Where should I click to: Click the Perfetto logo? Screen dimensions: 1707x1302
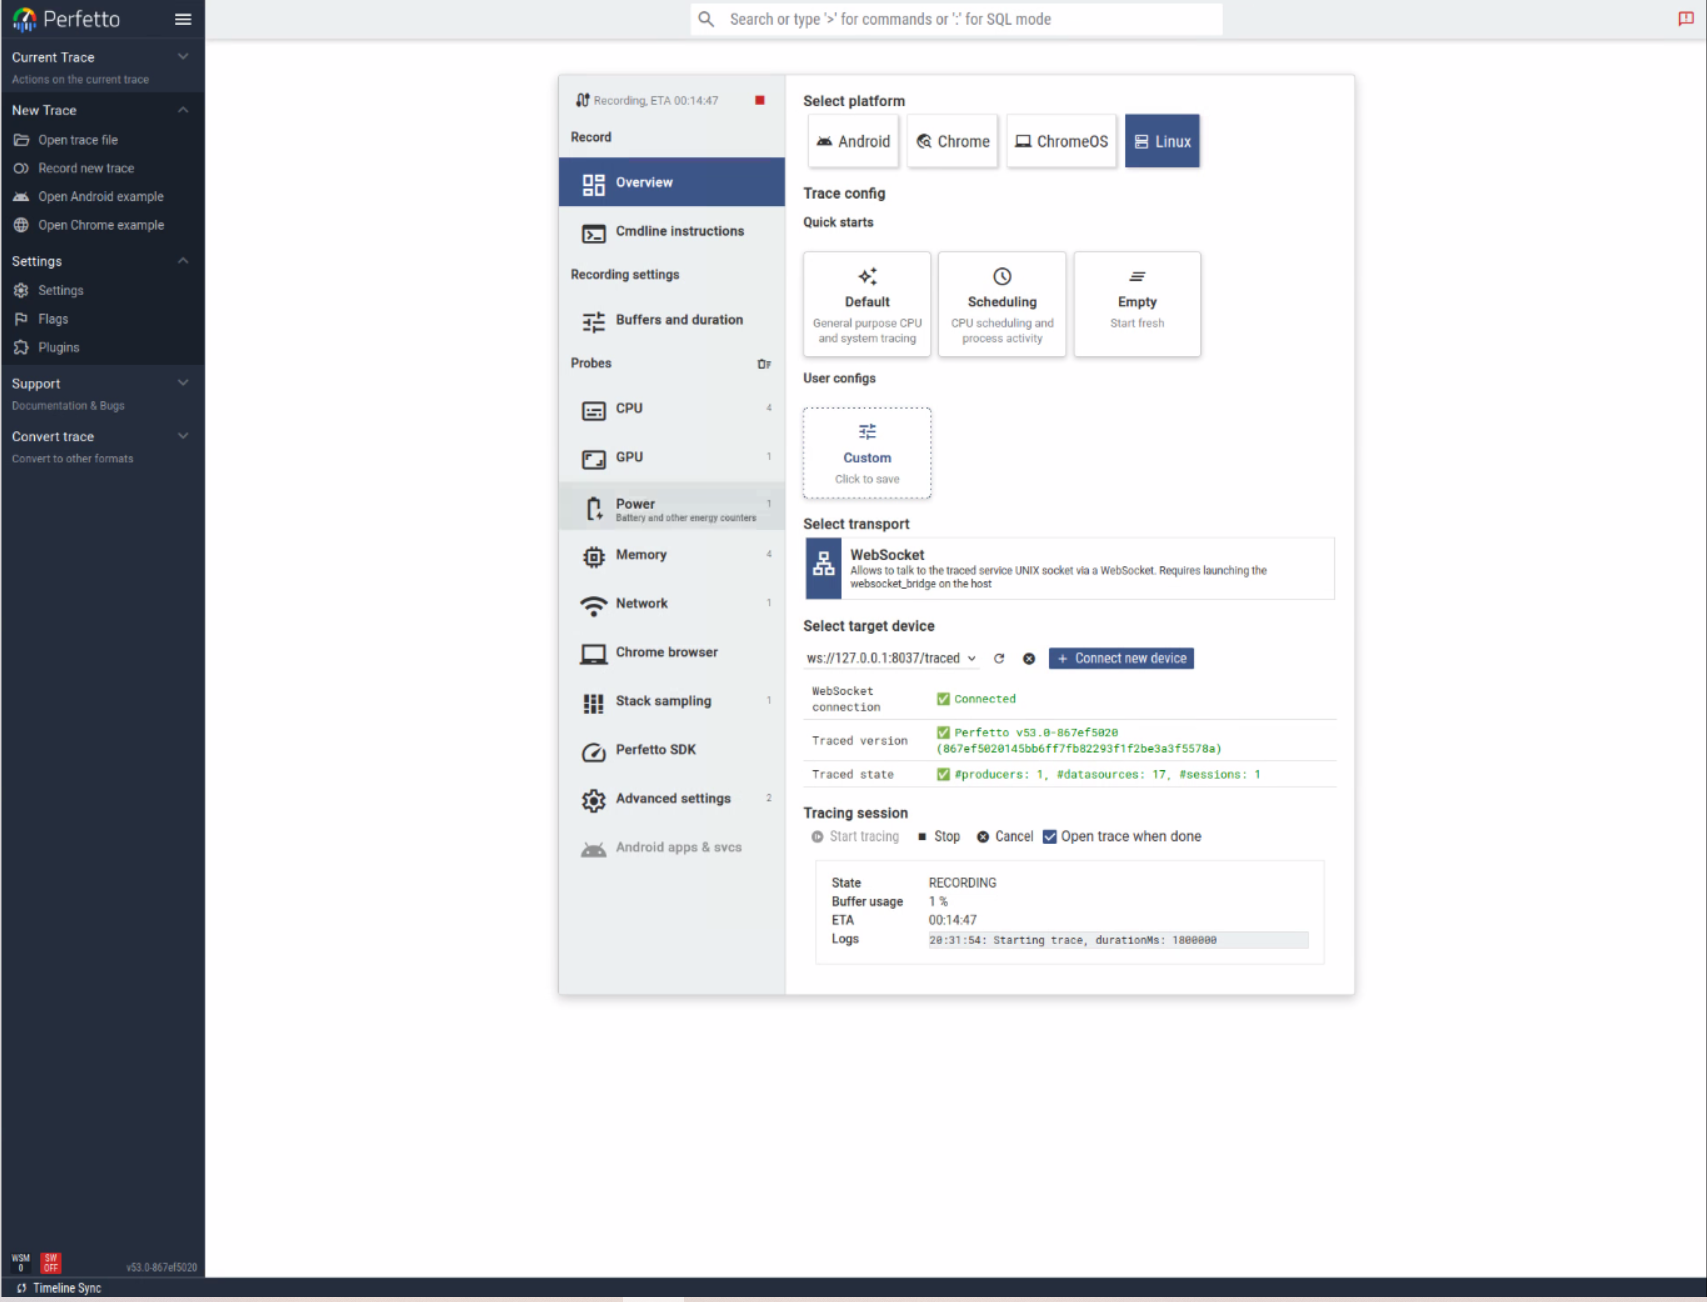tap(66, 19)
